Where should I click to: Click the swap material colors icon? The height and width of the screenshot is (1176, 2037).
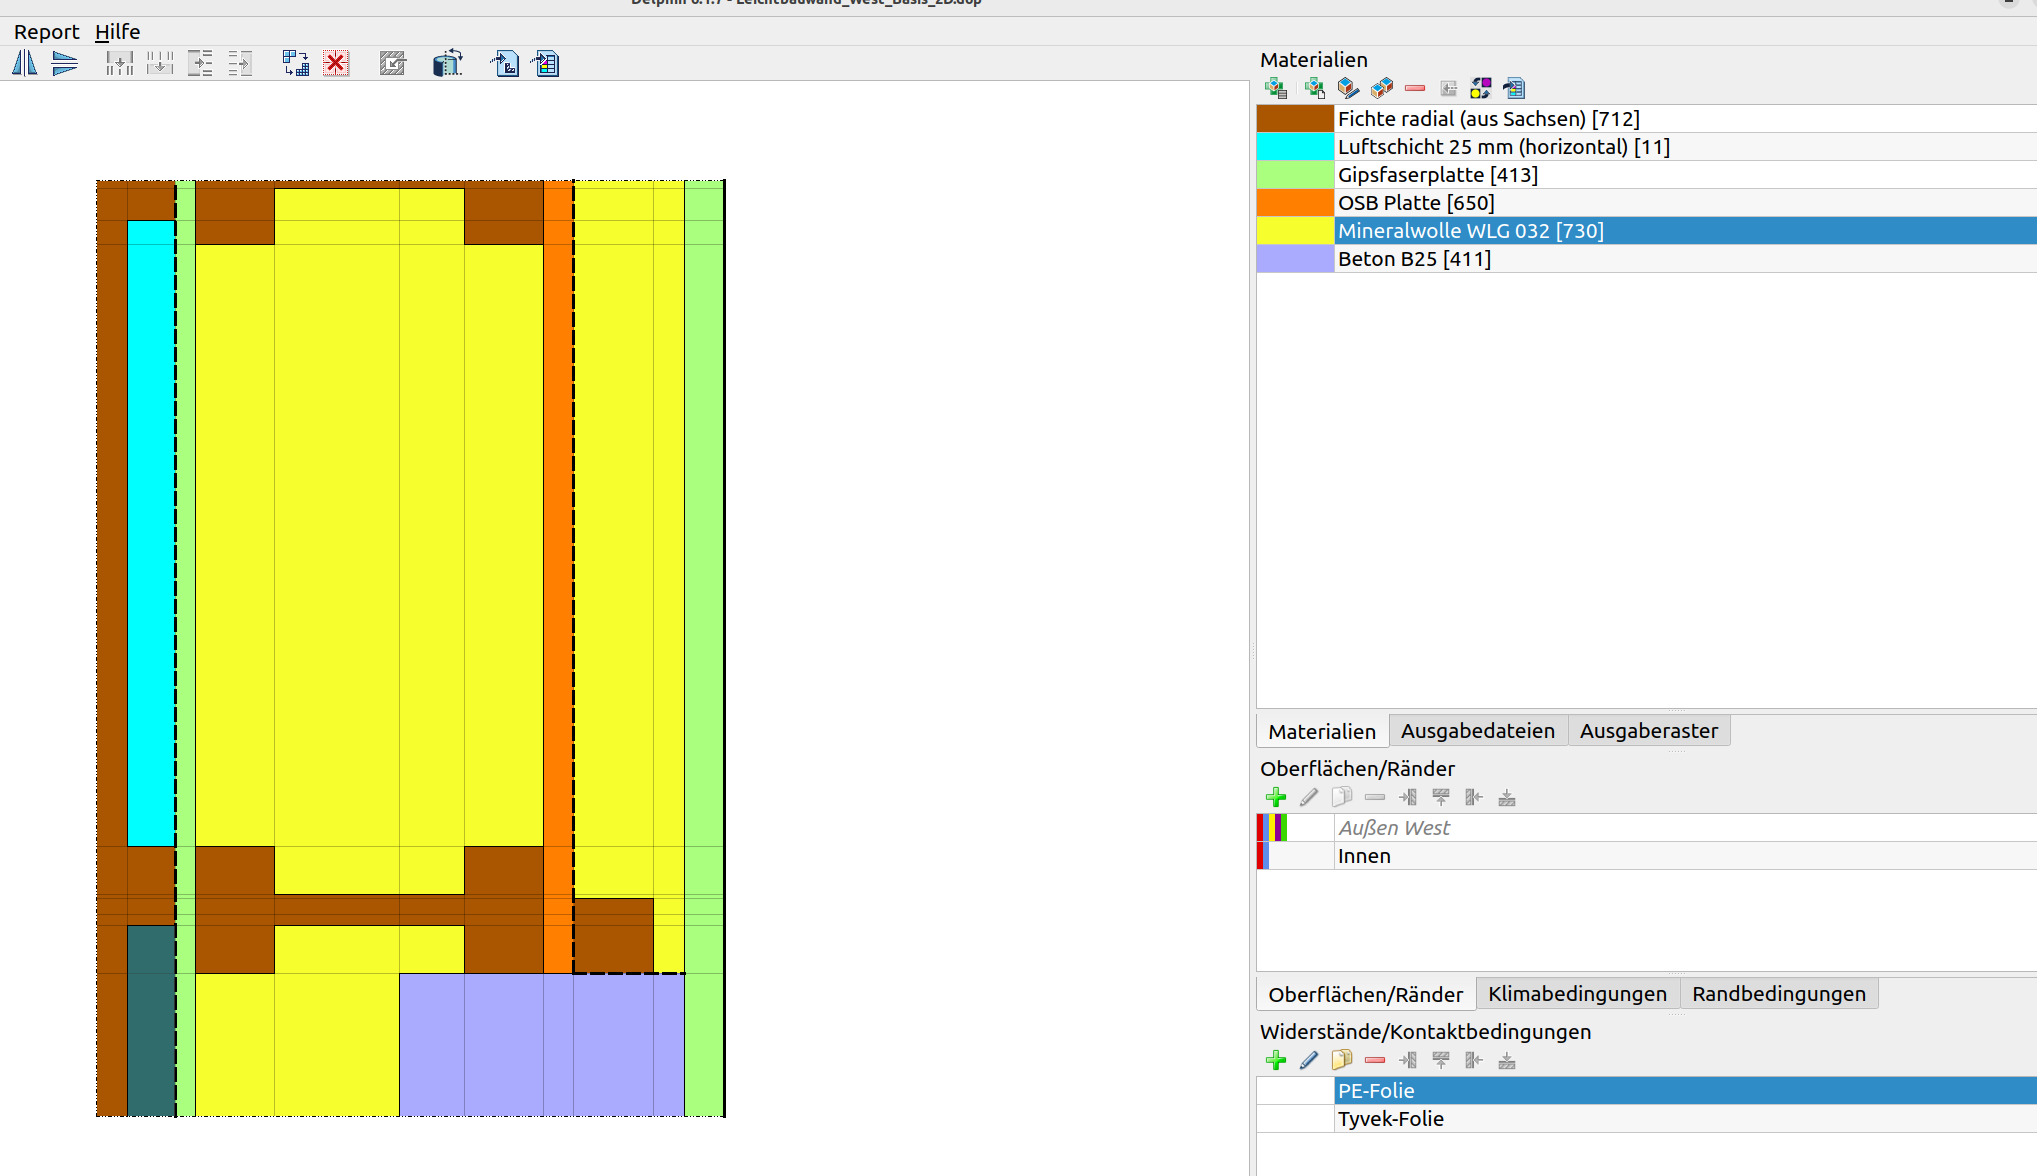tap(1481, 89)
